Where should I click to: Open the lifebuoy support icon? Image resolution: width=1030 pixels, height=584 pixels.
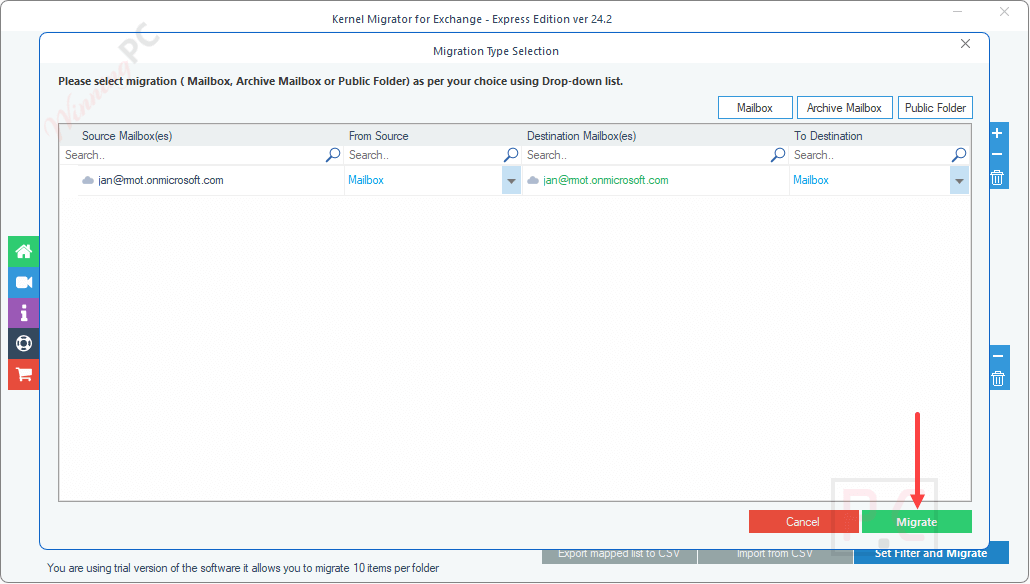(x=24, y=344)
